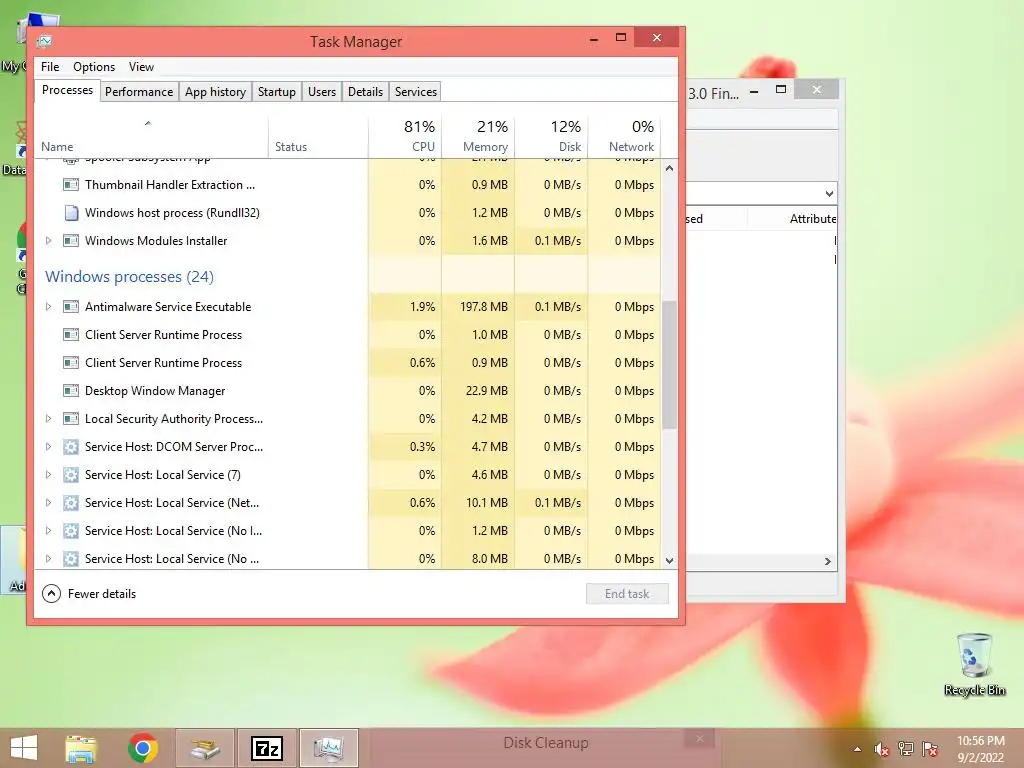Click the Fewer details link
The image size is (1024, 768).
click(x=102, y=594)
